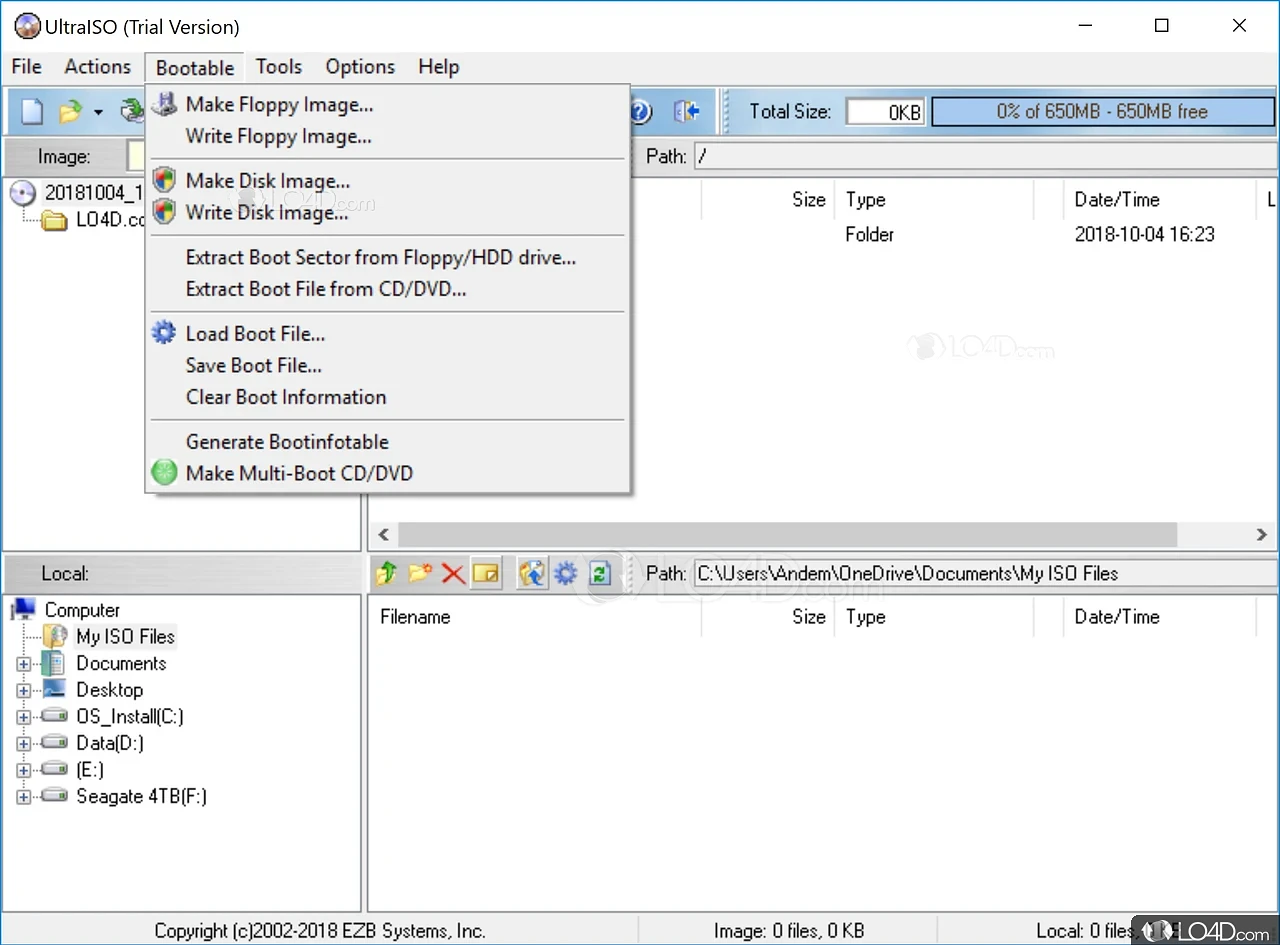Viewport: 1280px width, 945px height.
Task: Choose Write Floppy Image... menu entry
Action: click(x=388, y=136)
